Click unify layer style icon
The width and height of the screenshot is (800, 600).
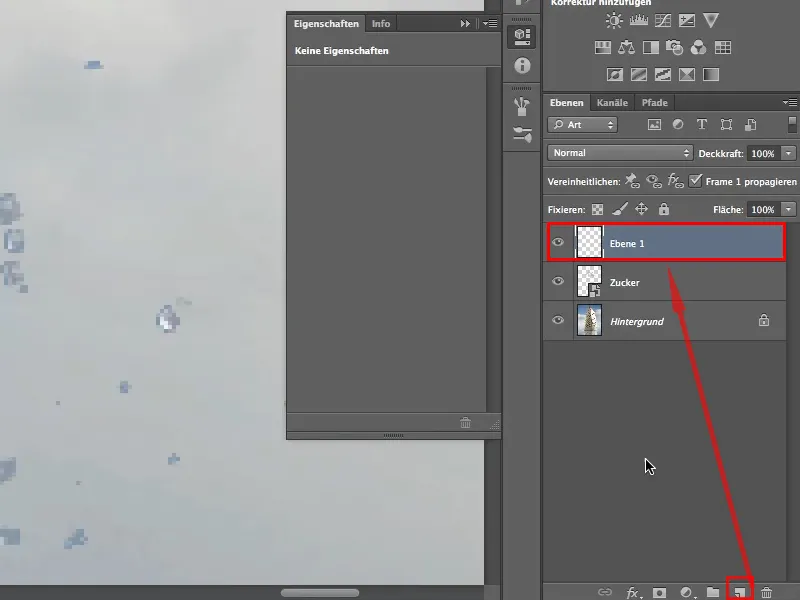(676, 181)
